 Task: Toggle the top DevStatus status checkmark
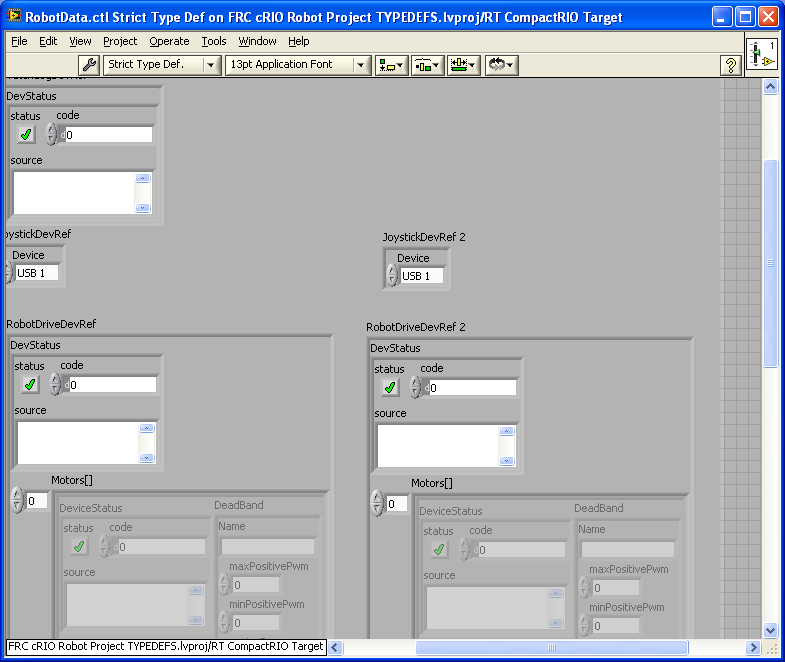coord(26,134)
